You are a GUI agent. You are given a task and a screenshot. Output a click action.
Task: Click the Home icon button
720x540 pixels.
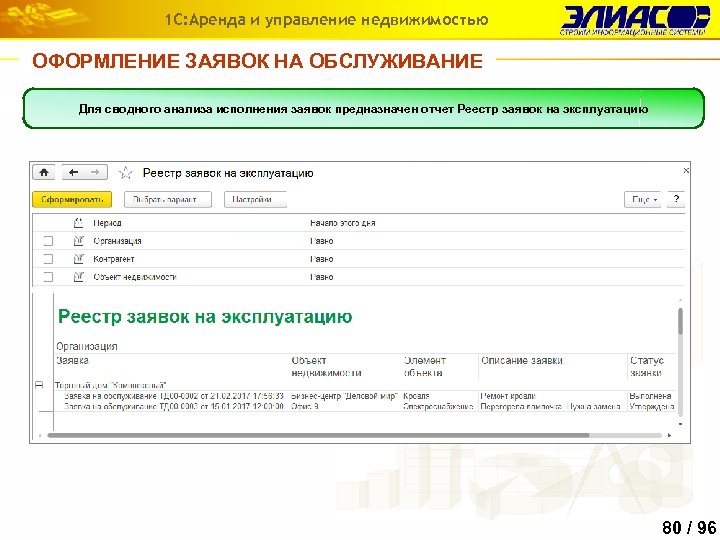pyautogui.click(x=44, y=173)
